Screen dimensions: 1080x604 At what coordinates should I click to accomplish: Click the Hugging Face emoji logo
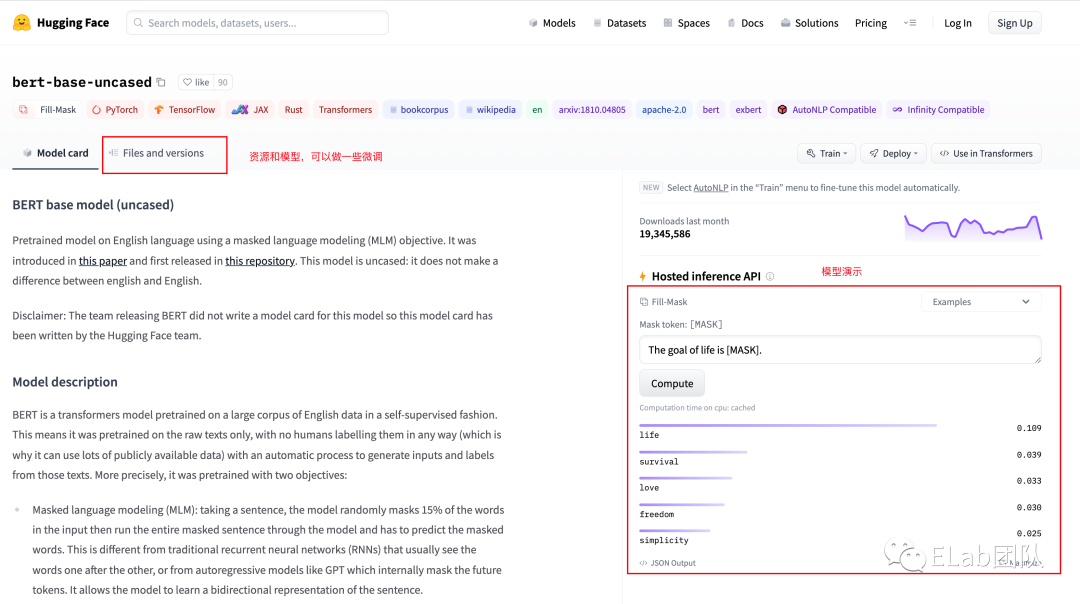[x=21, y=23]
